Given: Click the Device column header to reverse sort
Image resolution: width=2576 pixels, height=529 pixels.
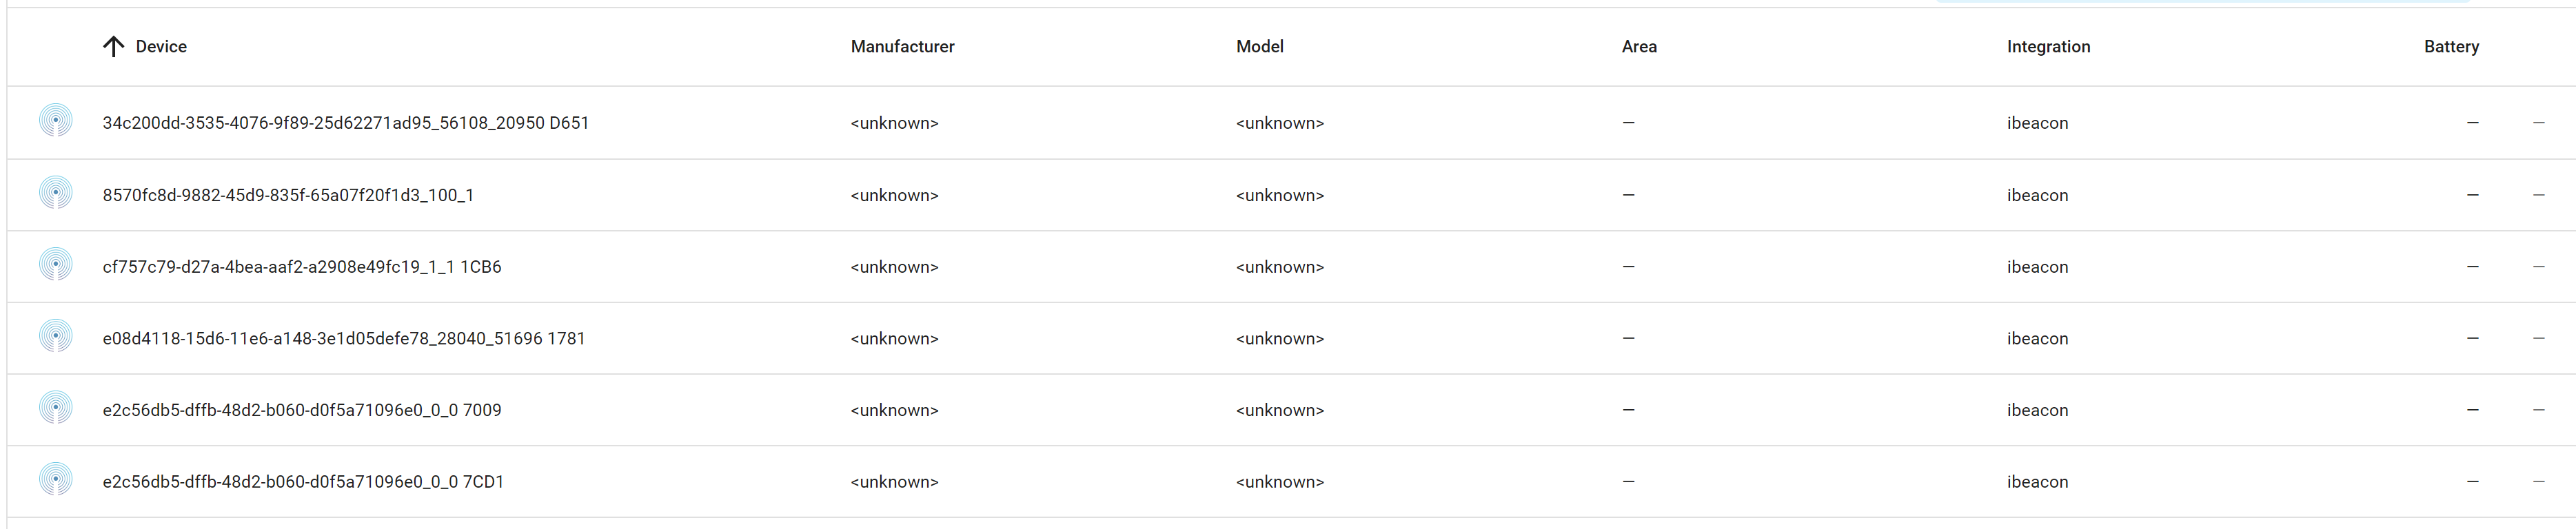Looking at the screenshot, I should pyautogui.click(x=160, y=46).
